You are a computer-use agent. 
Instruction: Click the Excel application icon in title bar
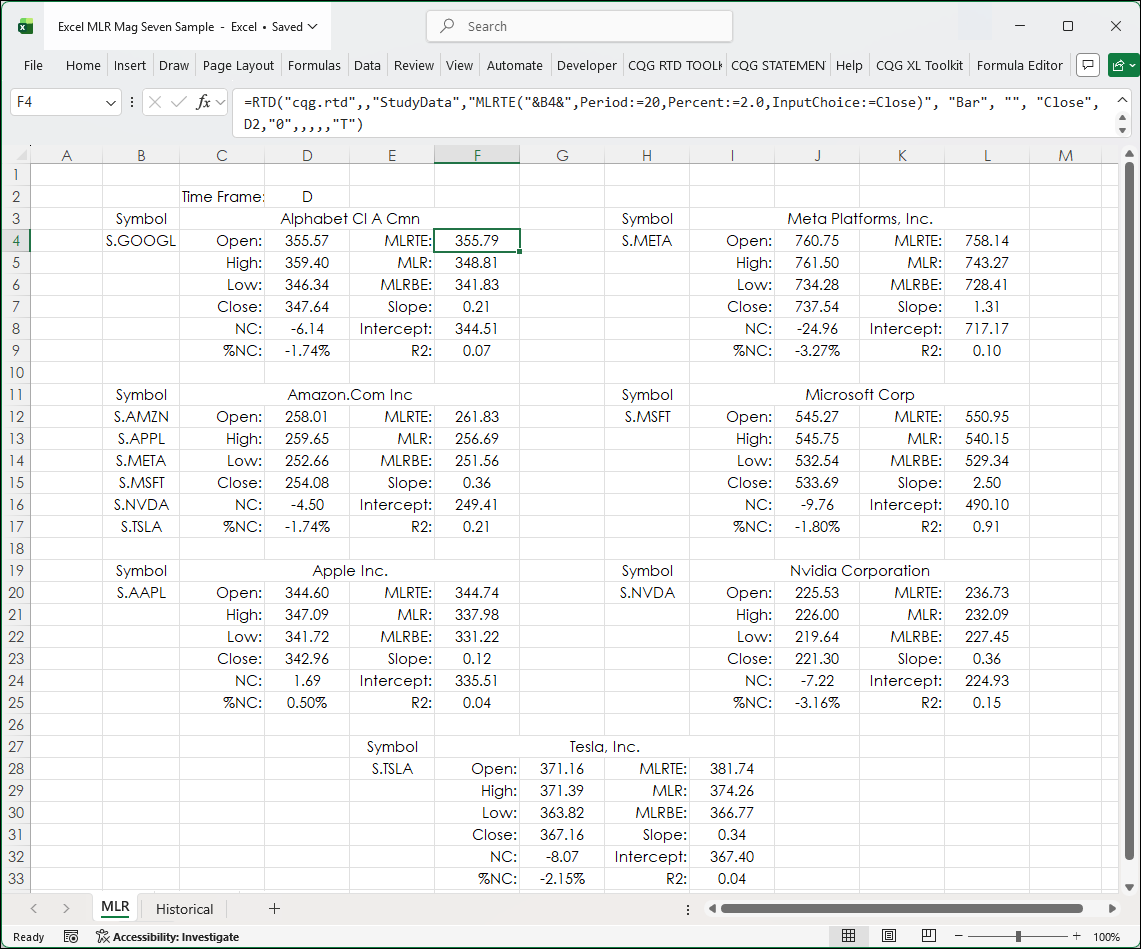(x=25, y=27)
